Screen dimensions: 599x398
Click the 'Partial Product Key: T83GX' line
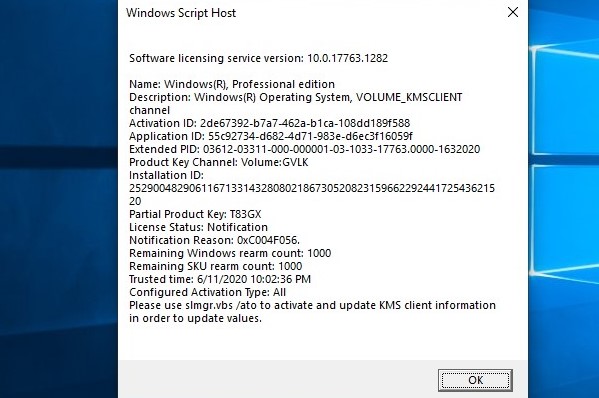(x=195, y=214)
